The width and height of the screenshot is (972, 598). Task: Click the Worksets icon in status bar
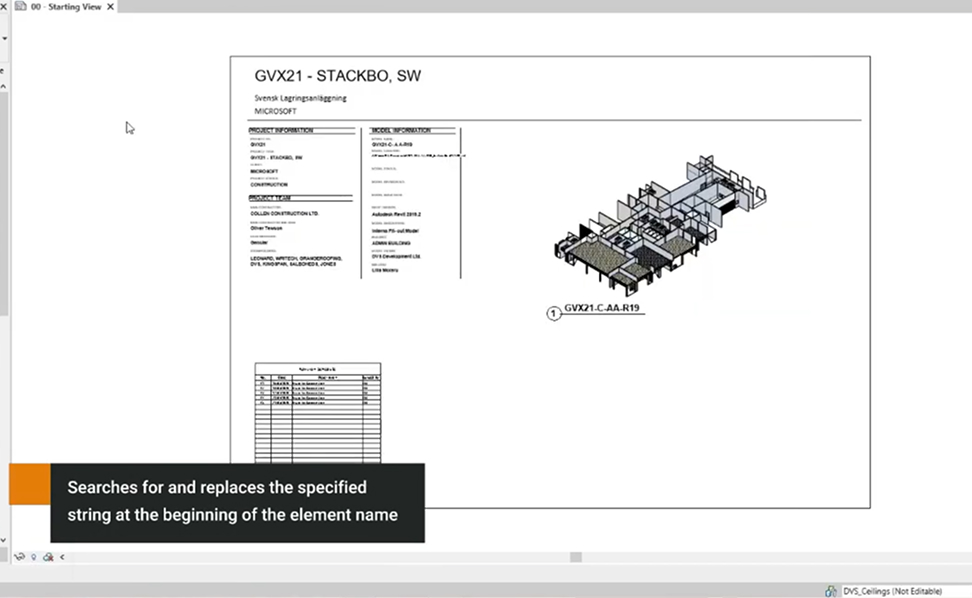pos(831,591)
